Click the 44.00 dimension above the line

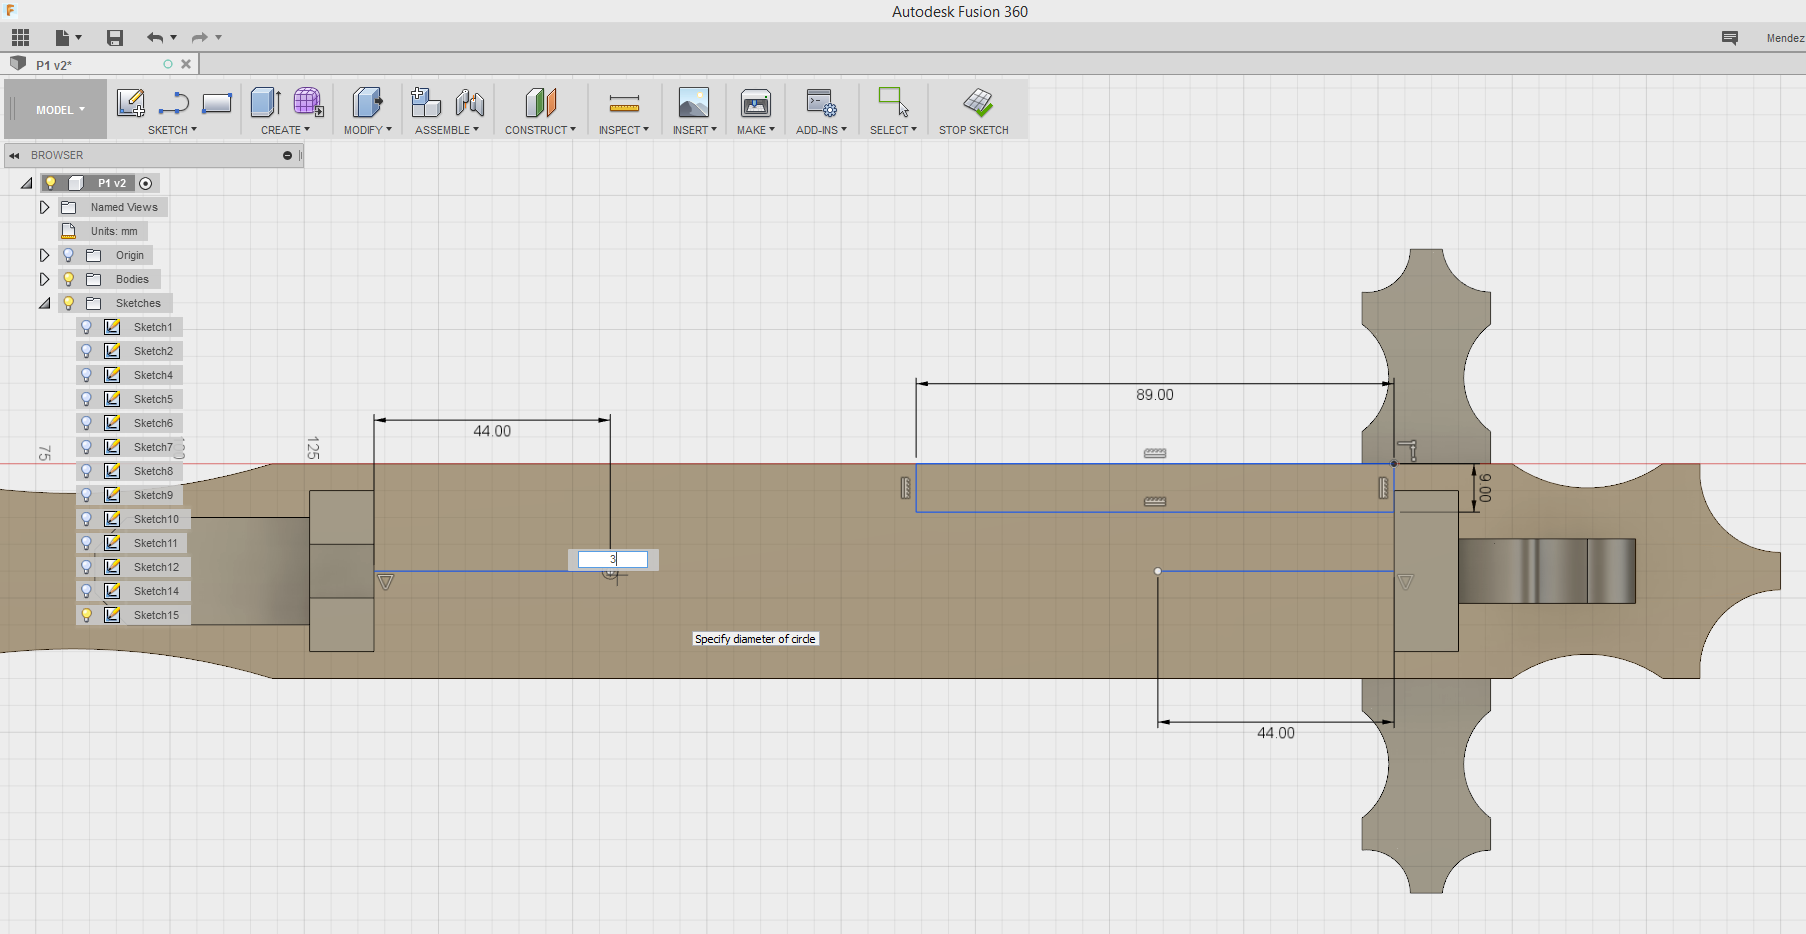point(492,431)
